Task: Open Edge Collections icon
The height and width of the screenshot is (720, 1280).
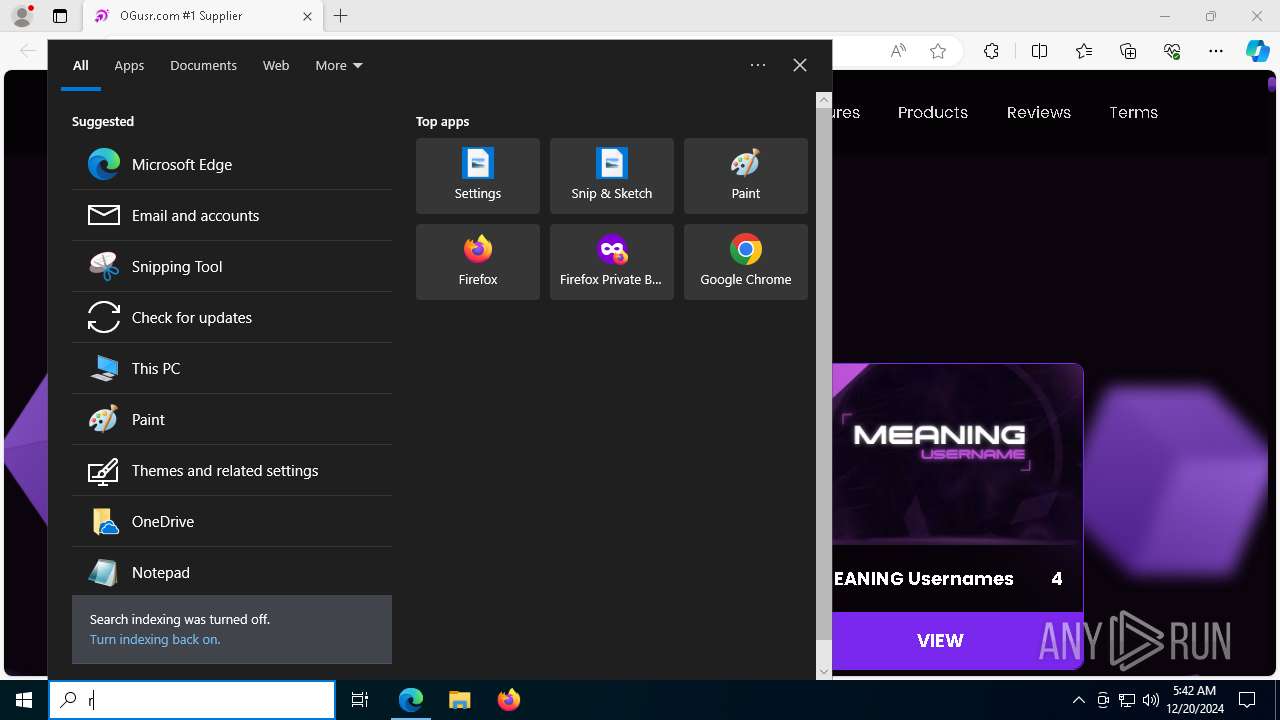Action: (x=1128, y=51)
